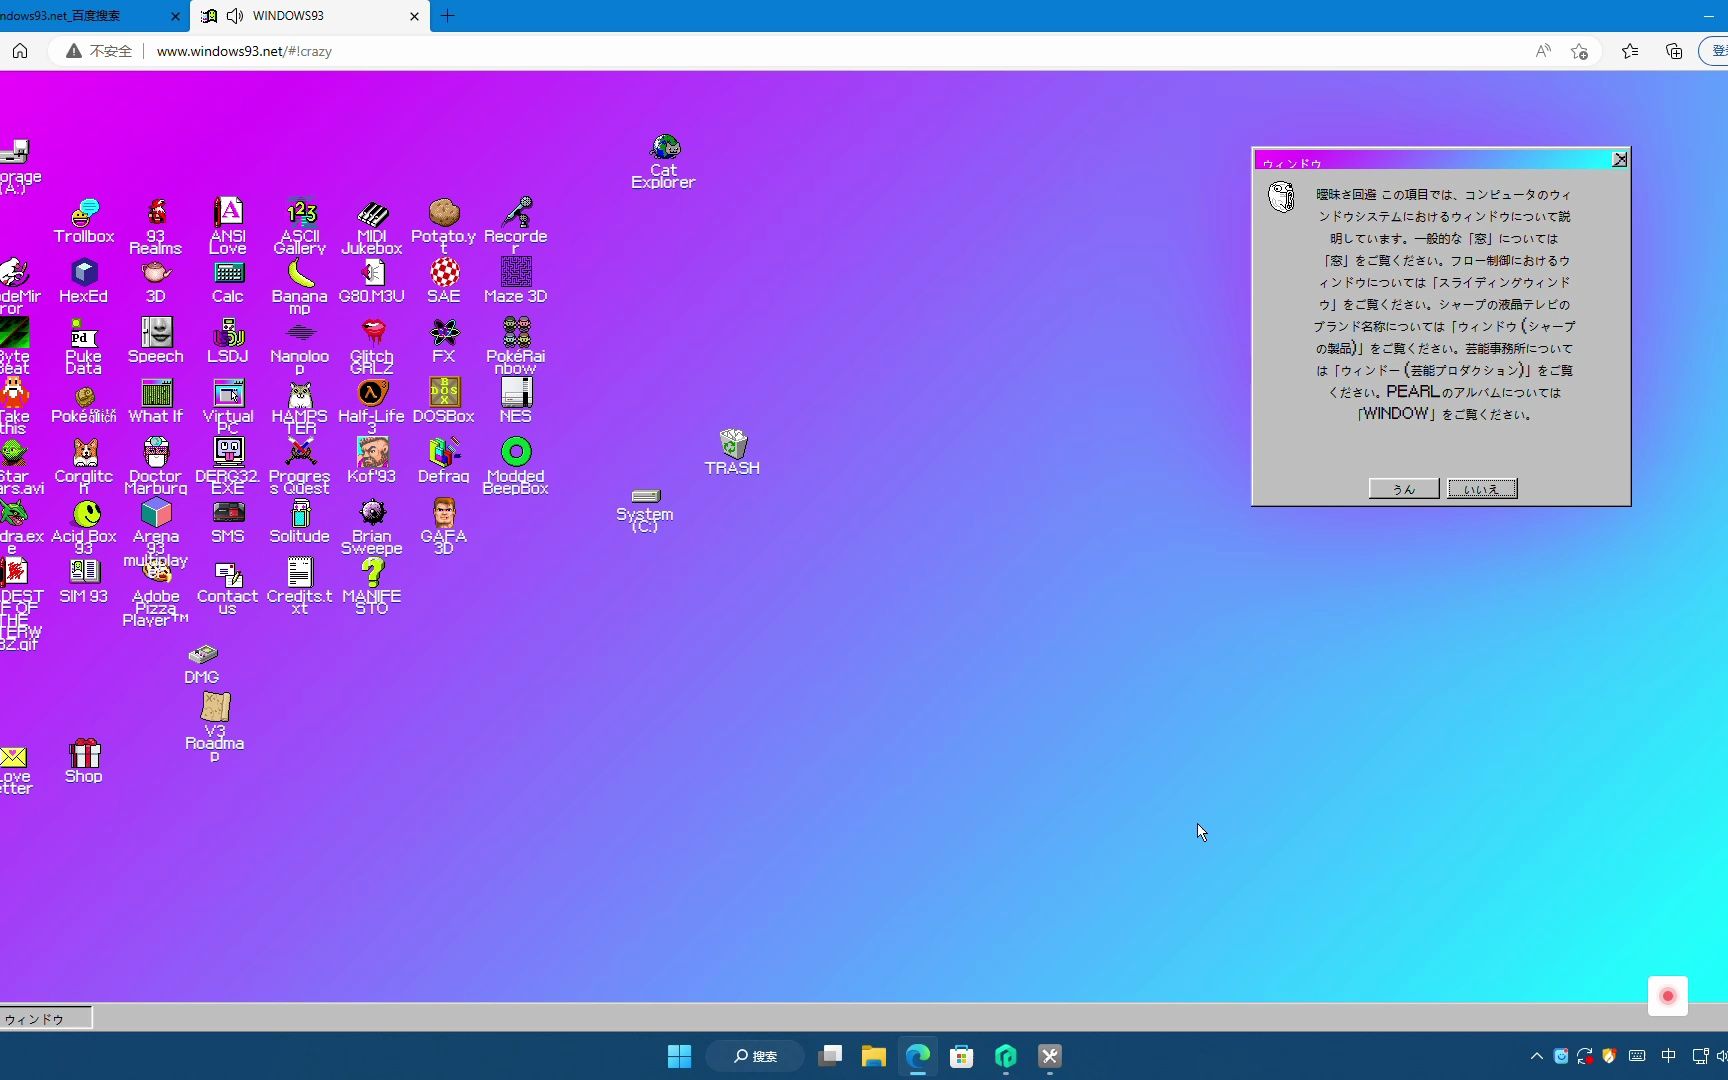
Task: Open the Doctor Marburg icon
Action: (x=156, y=466)
